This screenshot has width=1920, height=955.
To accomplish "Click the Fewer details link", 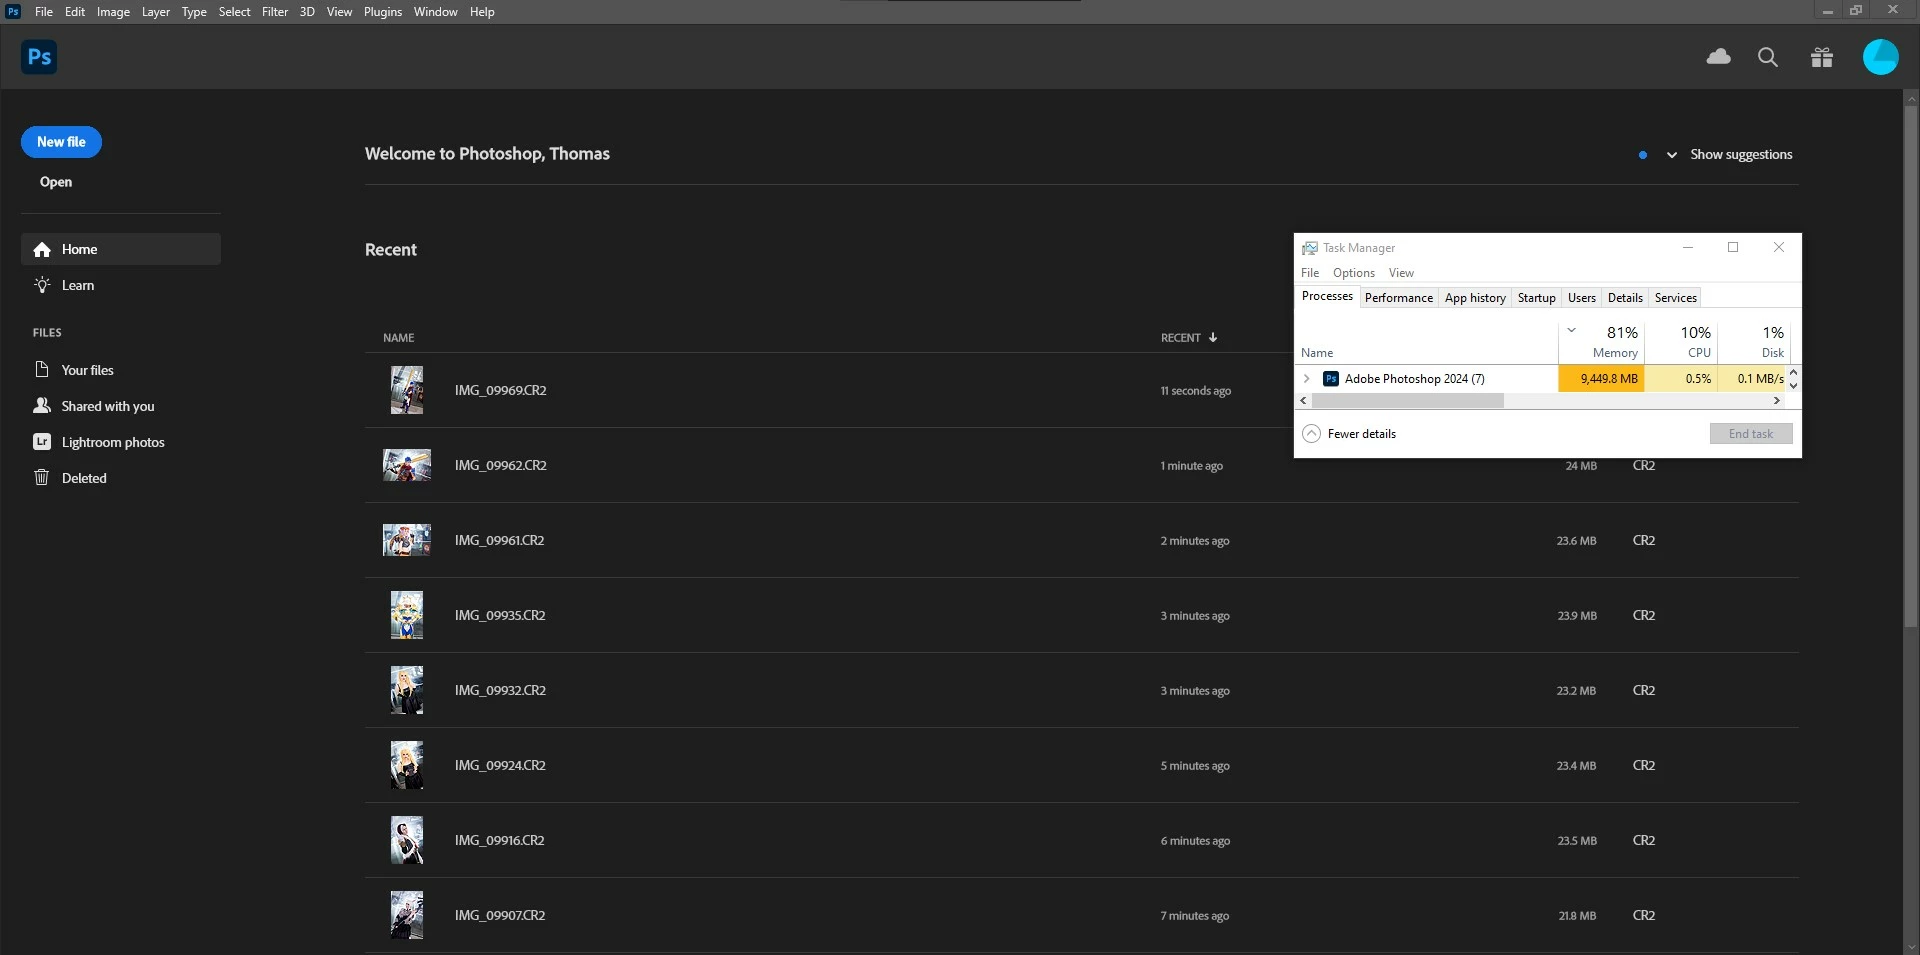I will [x=1362, y=434].
